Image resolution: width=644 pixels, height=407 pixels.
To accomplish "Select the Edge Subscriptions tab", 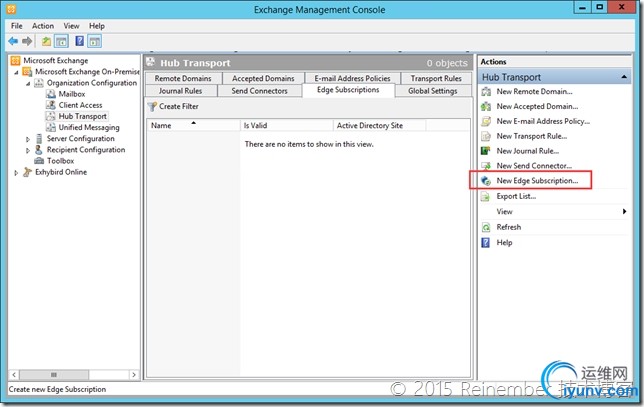I will [x=348, y=90].
